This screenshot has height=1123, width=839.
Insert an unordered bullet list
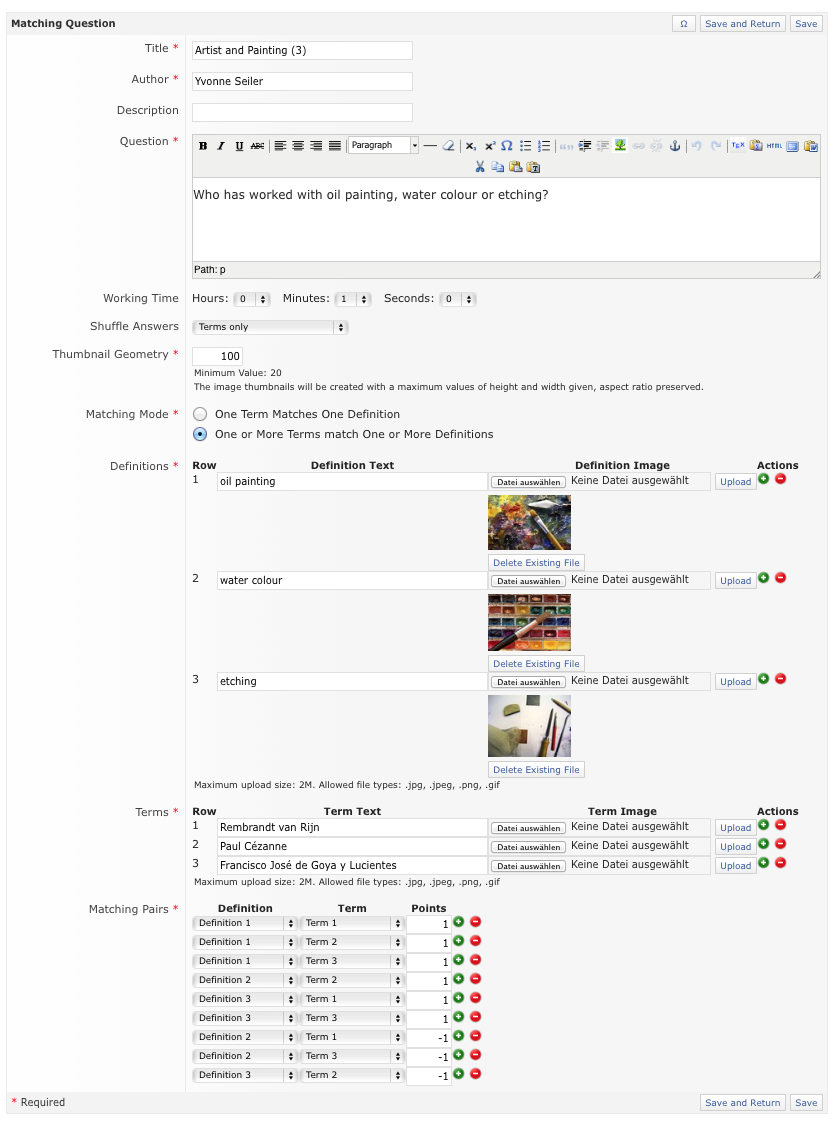[525, 146]
